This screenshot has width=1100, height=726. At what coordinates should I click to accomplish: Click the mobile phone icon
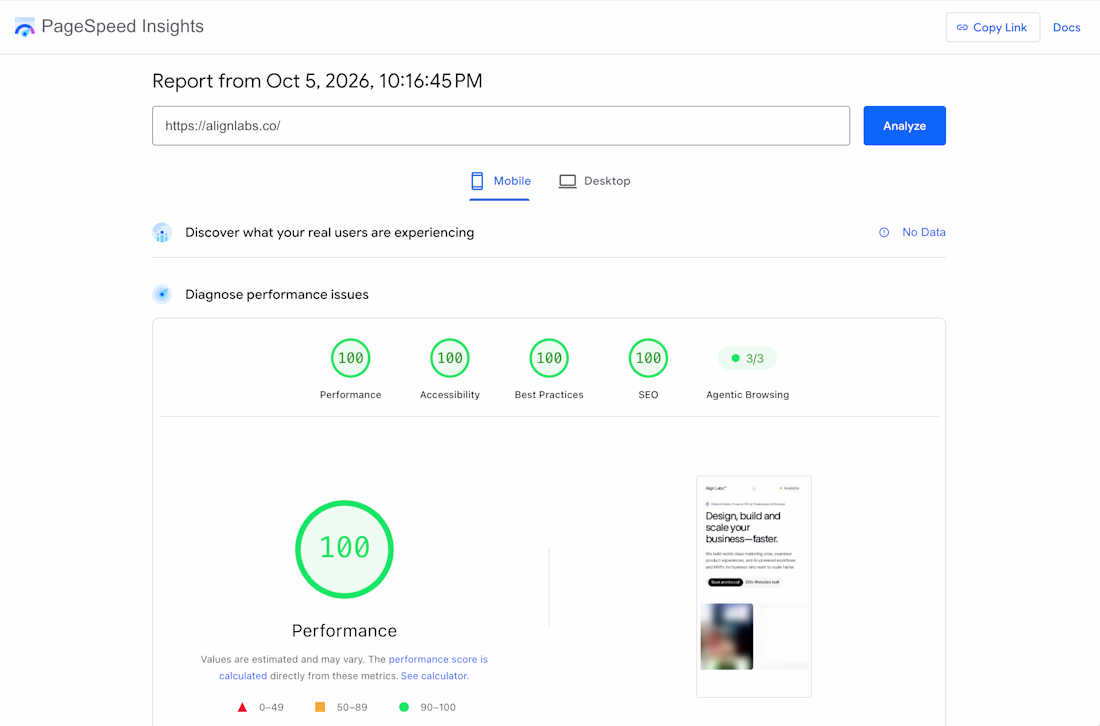(477, 181)
